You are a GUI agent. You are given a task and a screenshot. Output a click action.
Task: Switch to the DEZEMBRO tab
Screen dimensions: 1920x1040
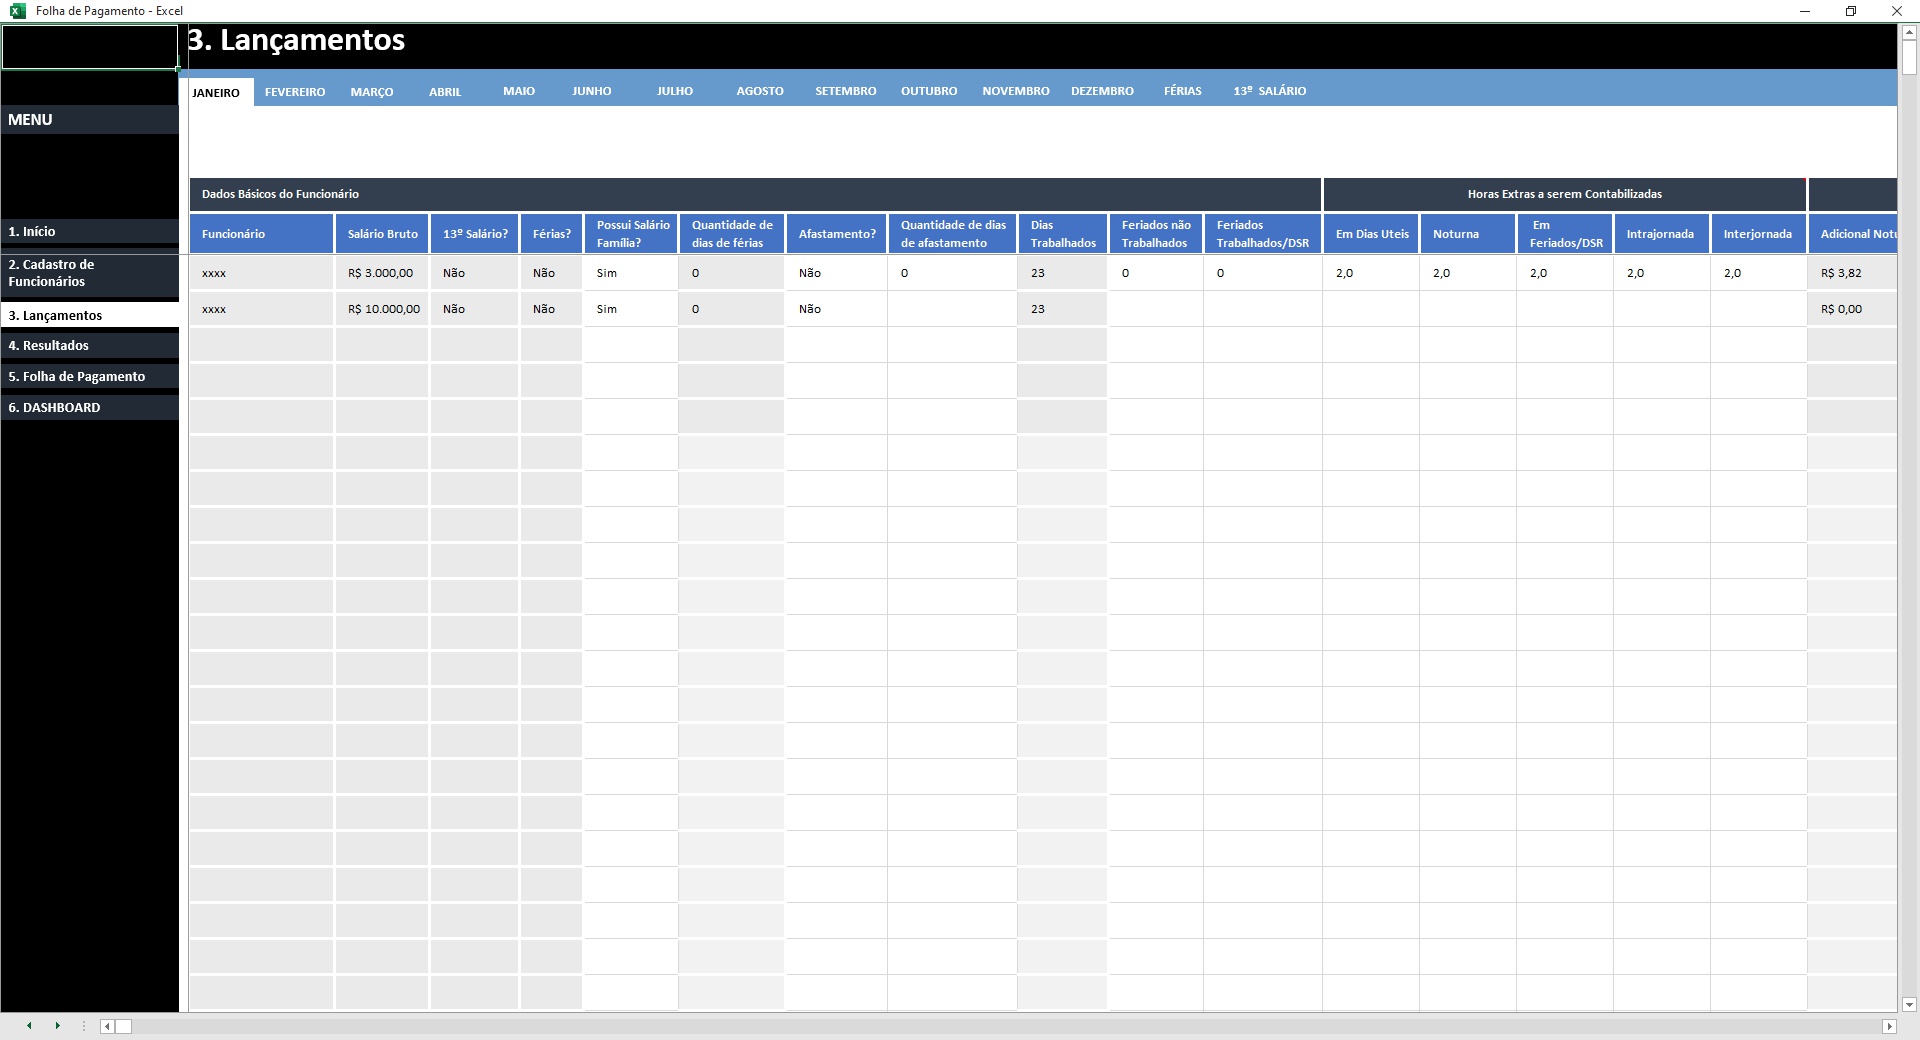pyautogui.click(x=1102, y=91)
